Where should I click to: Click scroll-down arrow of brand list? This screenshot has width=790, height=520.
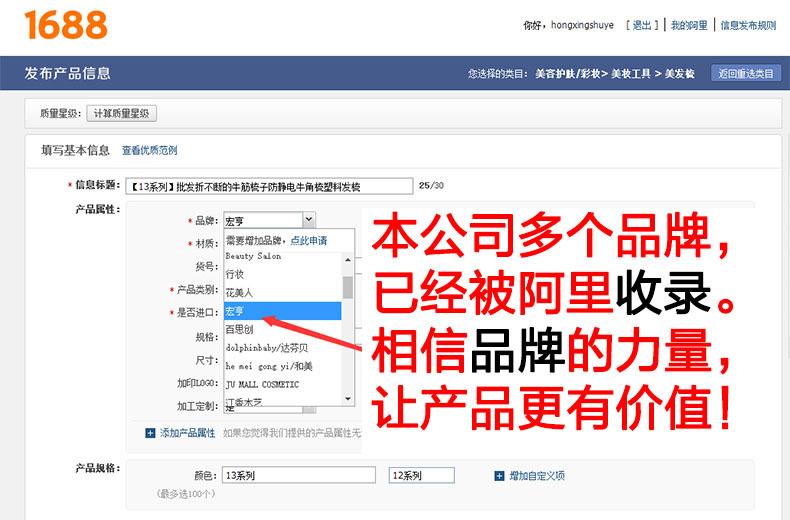pyautogui.click(x=348, y=399)
